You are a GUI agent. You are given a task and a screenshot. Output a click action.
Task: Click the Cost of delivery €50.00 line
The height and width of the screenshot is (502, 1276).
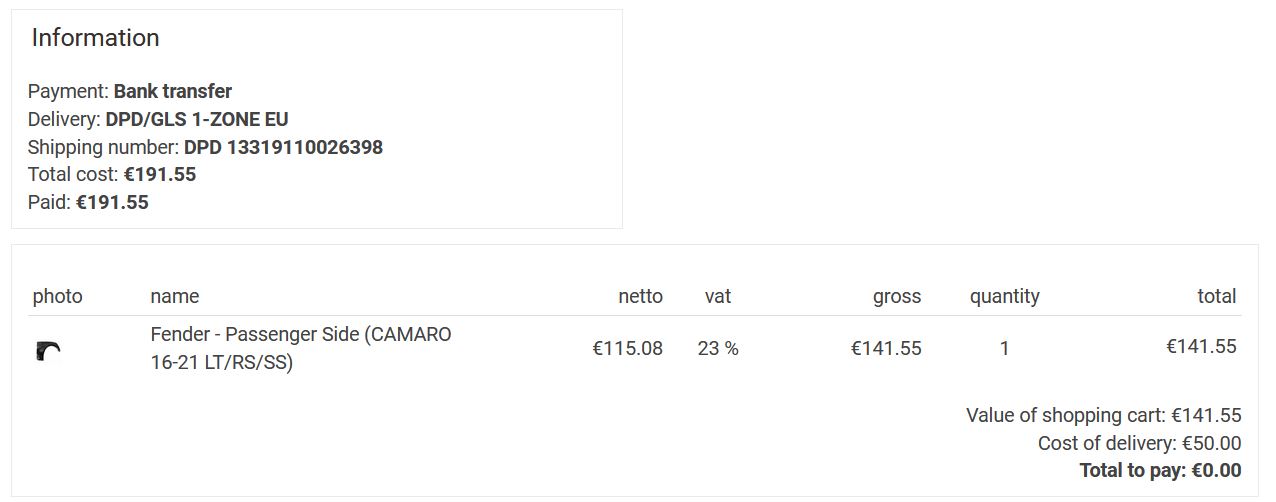pos(1139,443)
